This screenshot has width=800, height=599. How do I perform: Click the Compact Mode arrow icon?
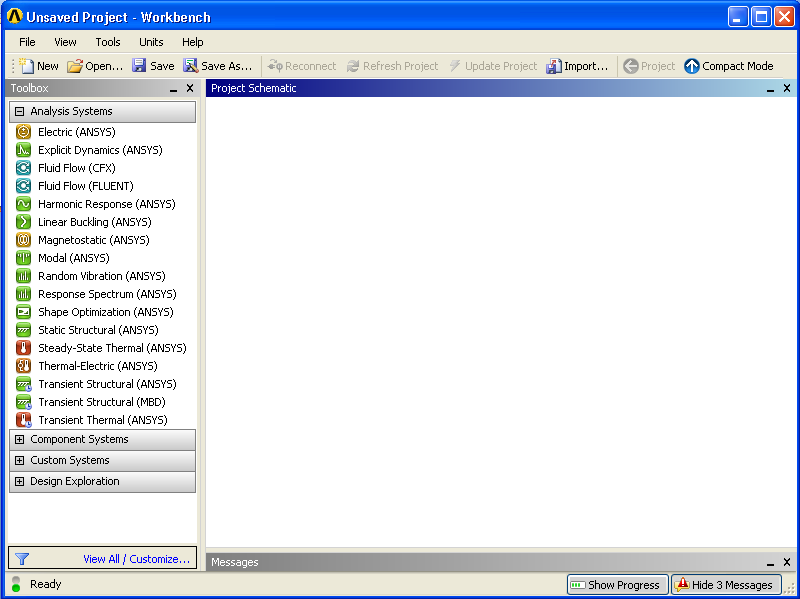pyautogui.click(x=692, y=66)
